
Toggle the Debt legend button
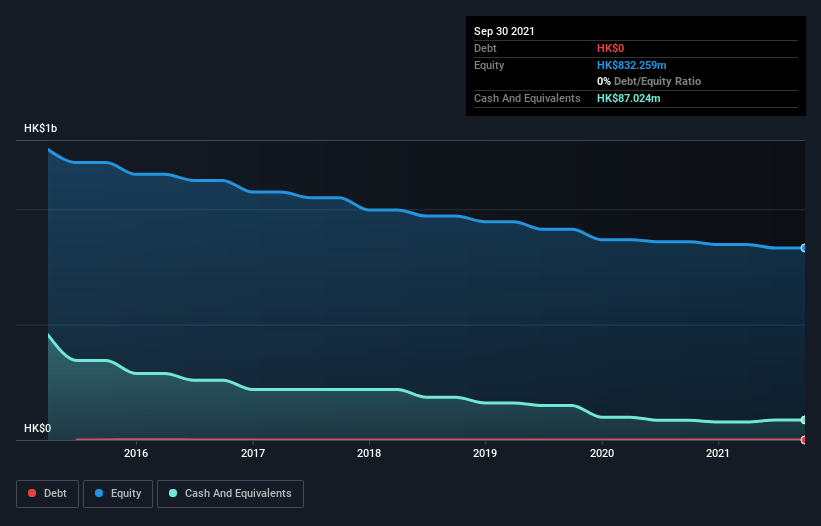click(x=47, y=494)
